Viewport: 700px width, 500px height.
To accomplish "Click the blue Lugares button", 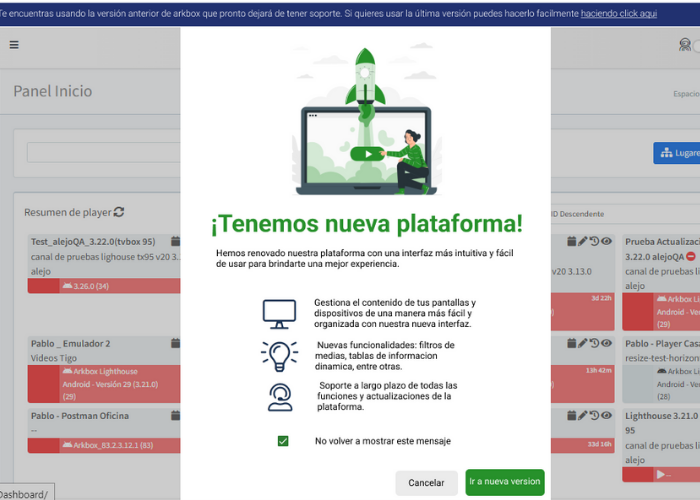I will pyautogui.click(x=677, y=153).
